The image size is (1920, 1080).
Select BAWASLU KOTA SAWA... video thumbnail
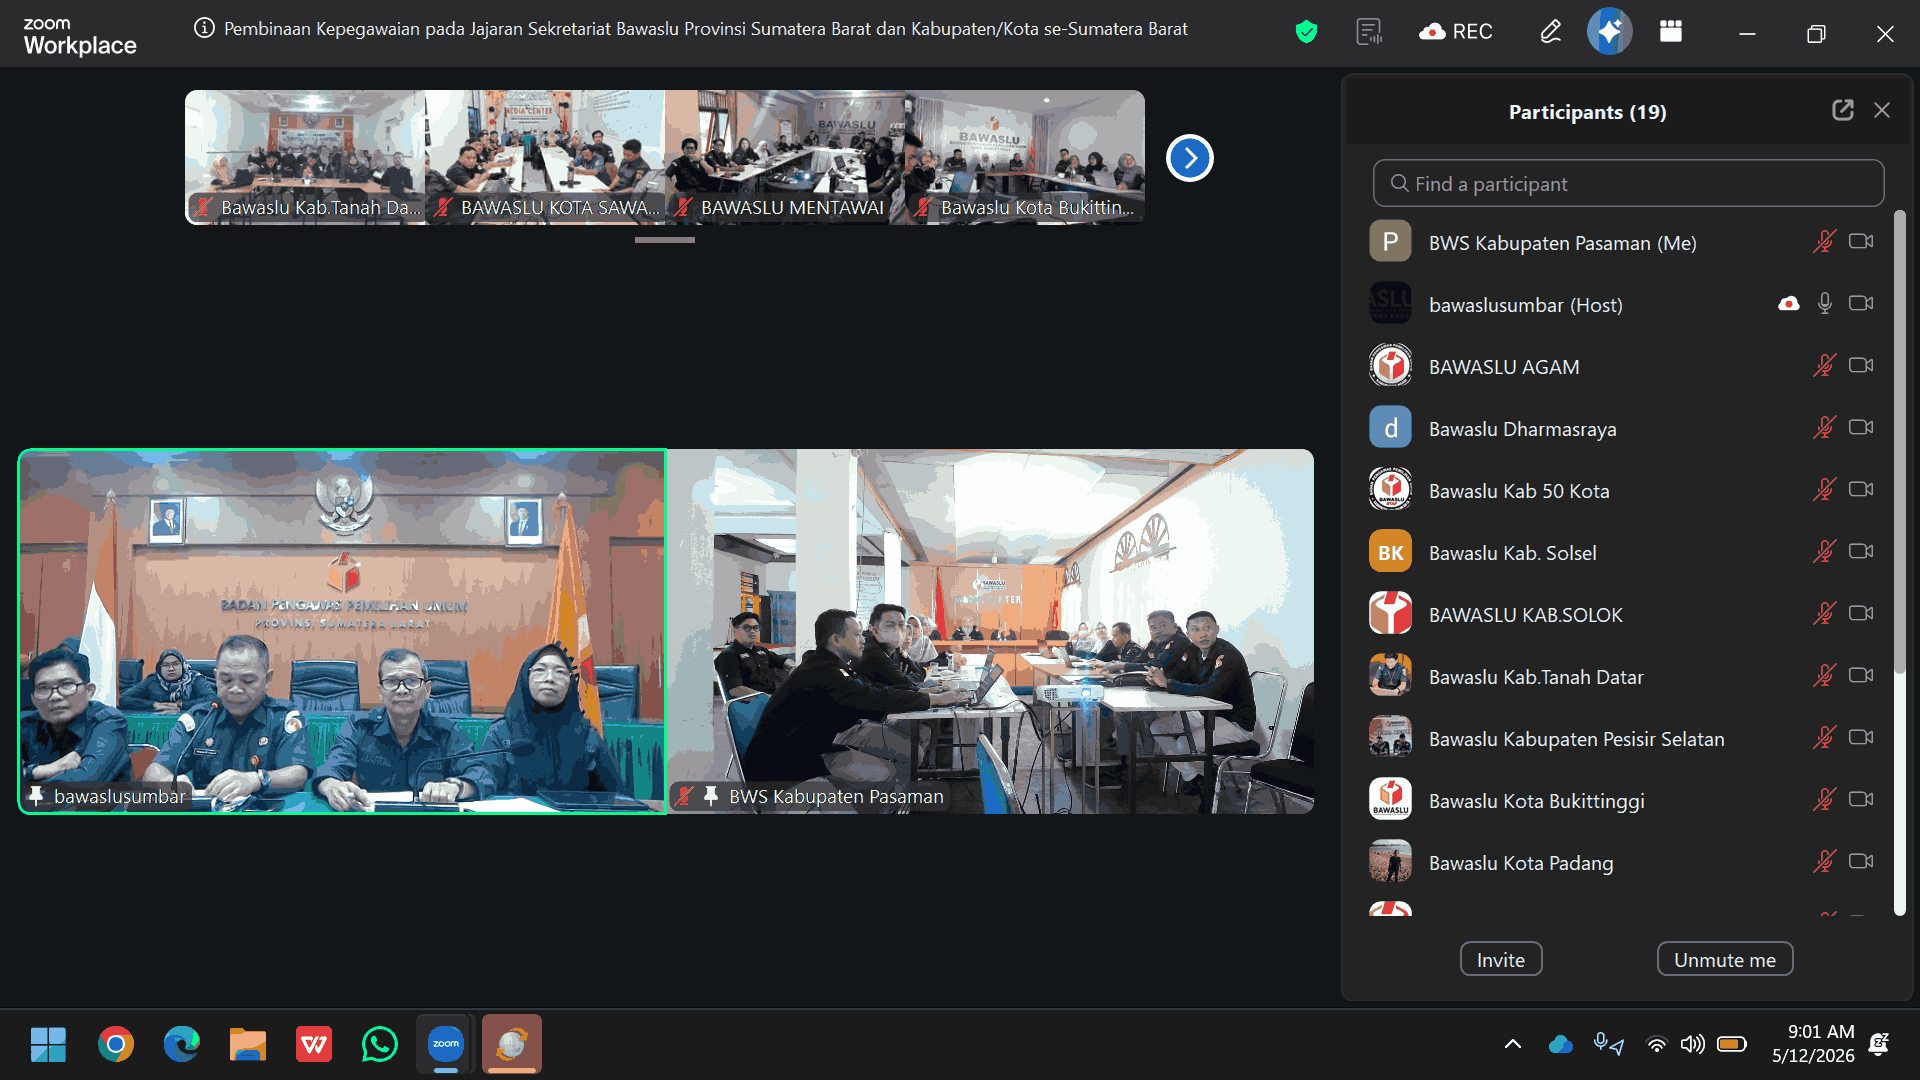click(545, 157)
